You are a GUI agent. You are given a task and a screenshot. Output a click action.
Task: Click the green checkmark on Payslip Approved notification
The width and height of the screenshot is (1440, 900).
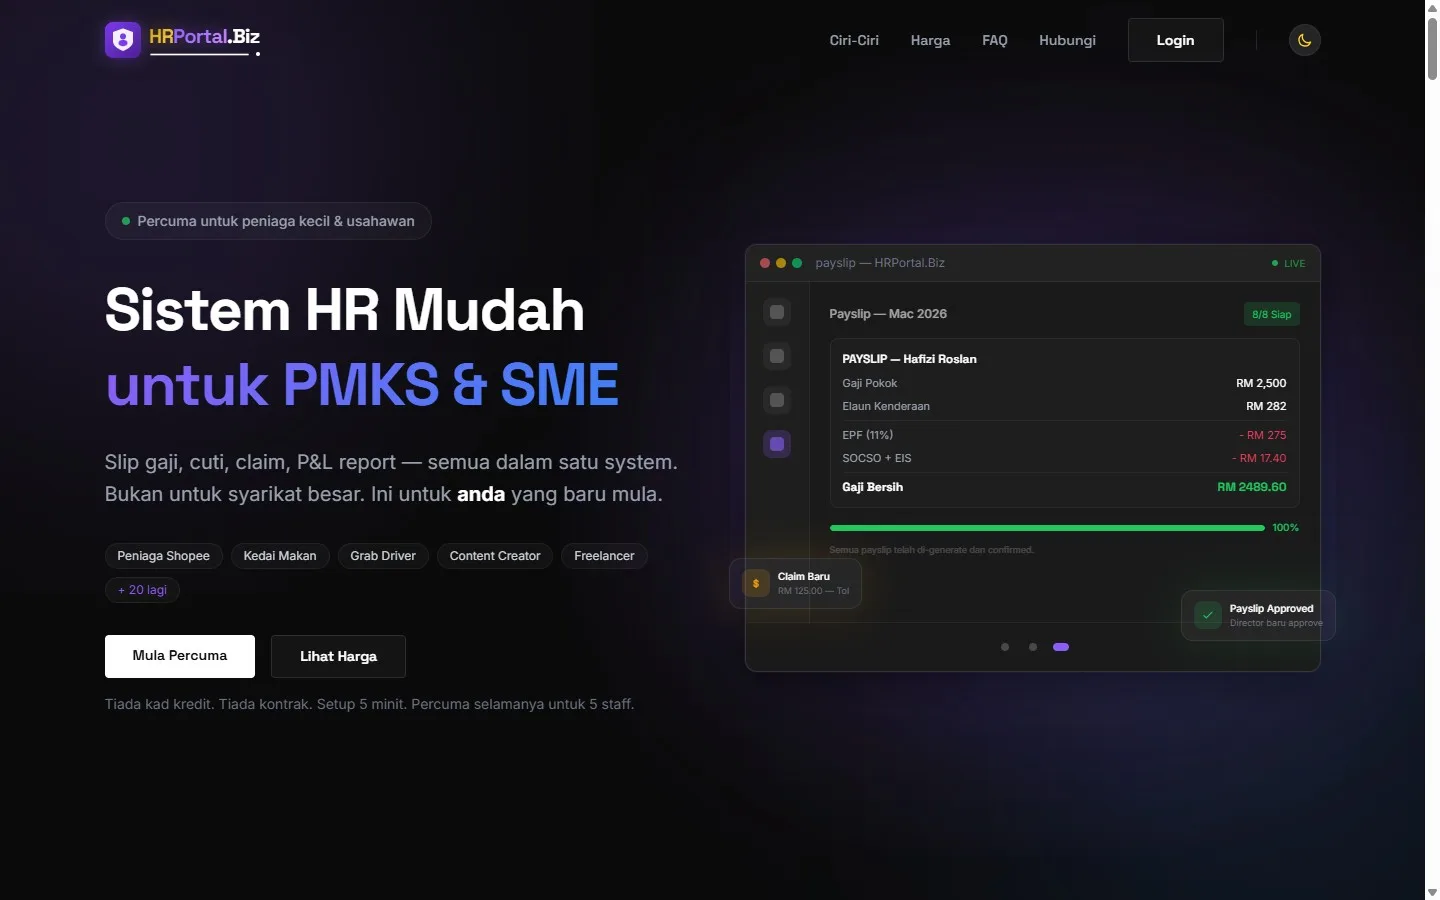(1208, 616)
